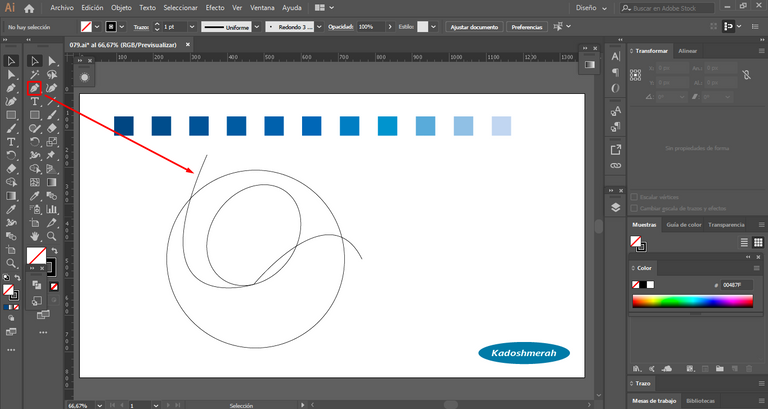The image size is (768, 409).
Task: Switch swatches to thumbnail grid view
Action: click(758, 242)
